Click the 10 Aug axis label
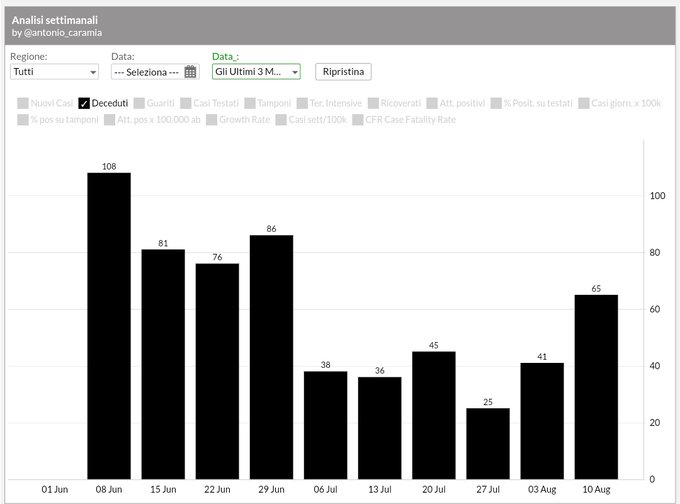 coord(596,489)
